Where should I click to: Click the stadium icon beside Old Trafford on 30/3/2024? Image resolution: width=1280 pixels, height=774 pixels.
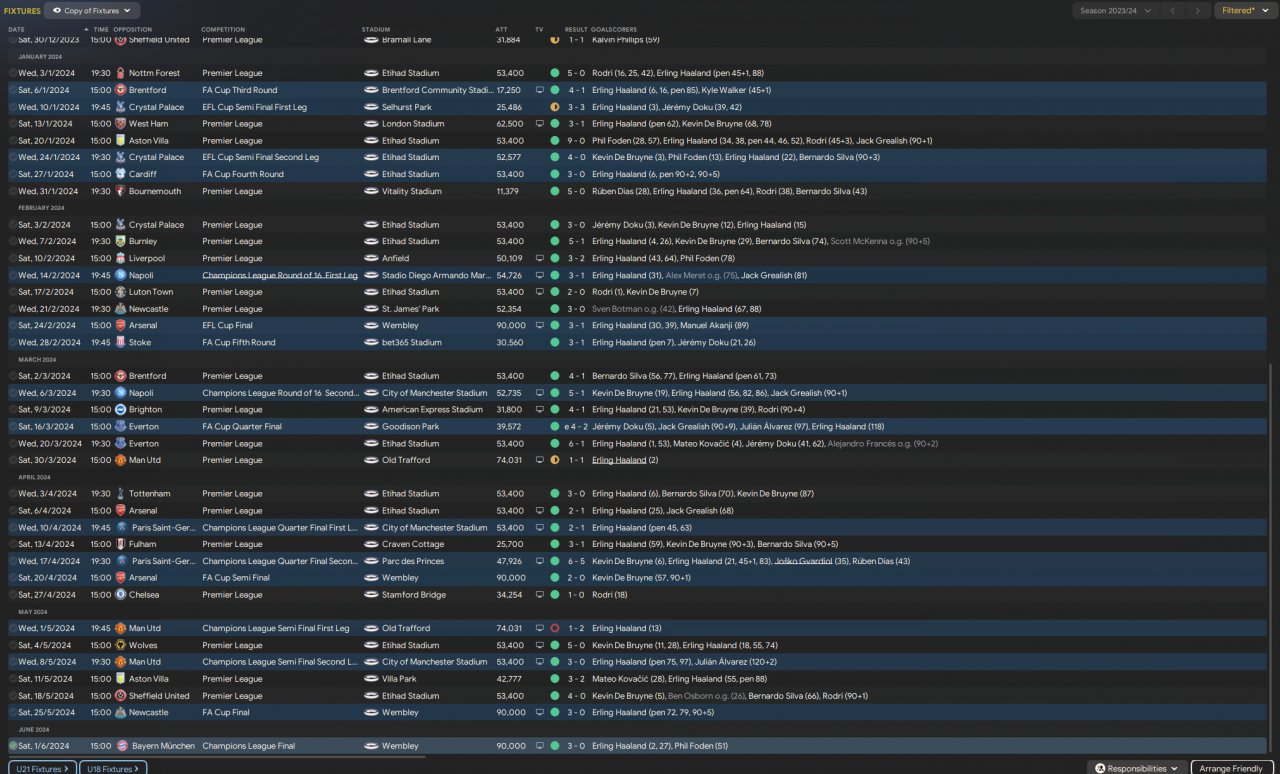point(371,460)
